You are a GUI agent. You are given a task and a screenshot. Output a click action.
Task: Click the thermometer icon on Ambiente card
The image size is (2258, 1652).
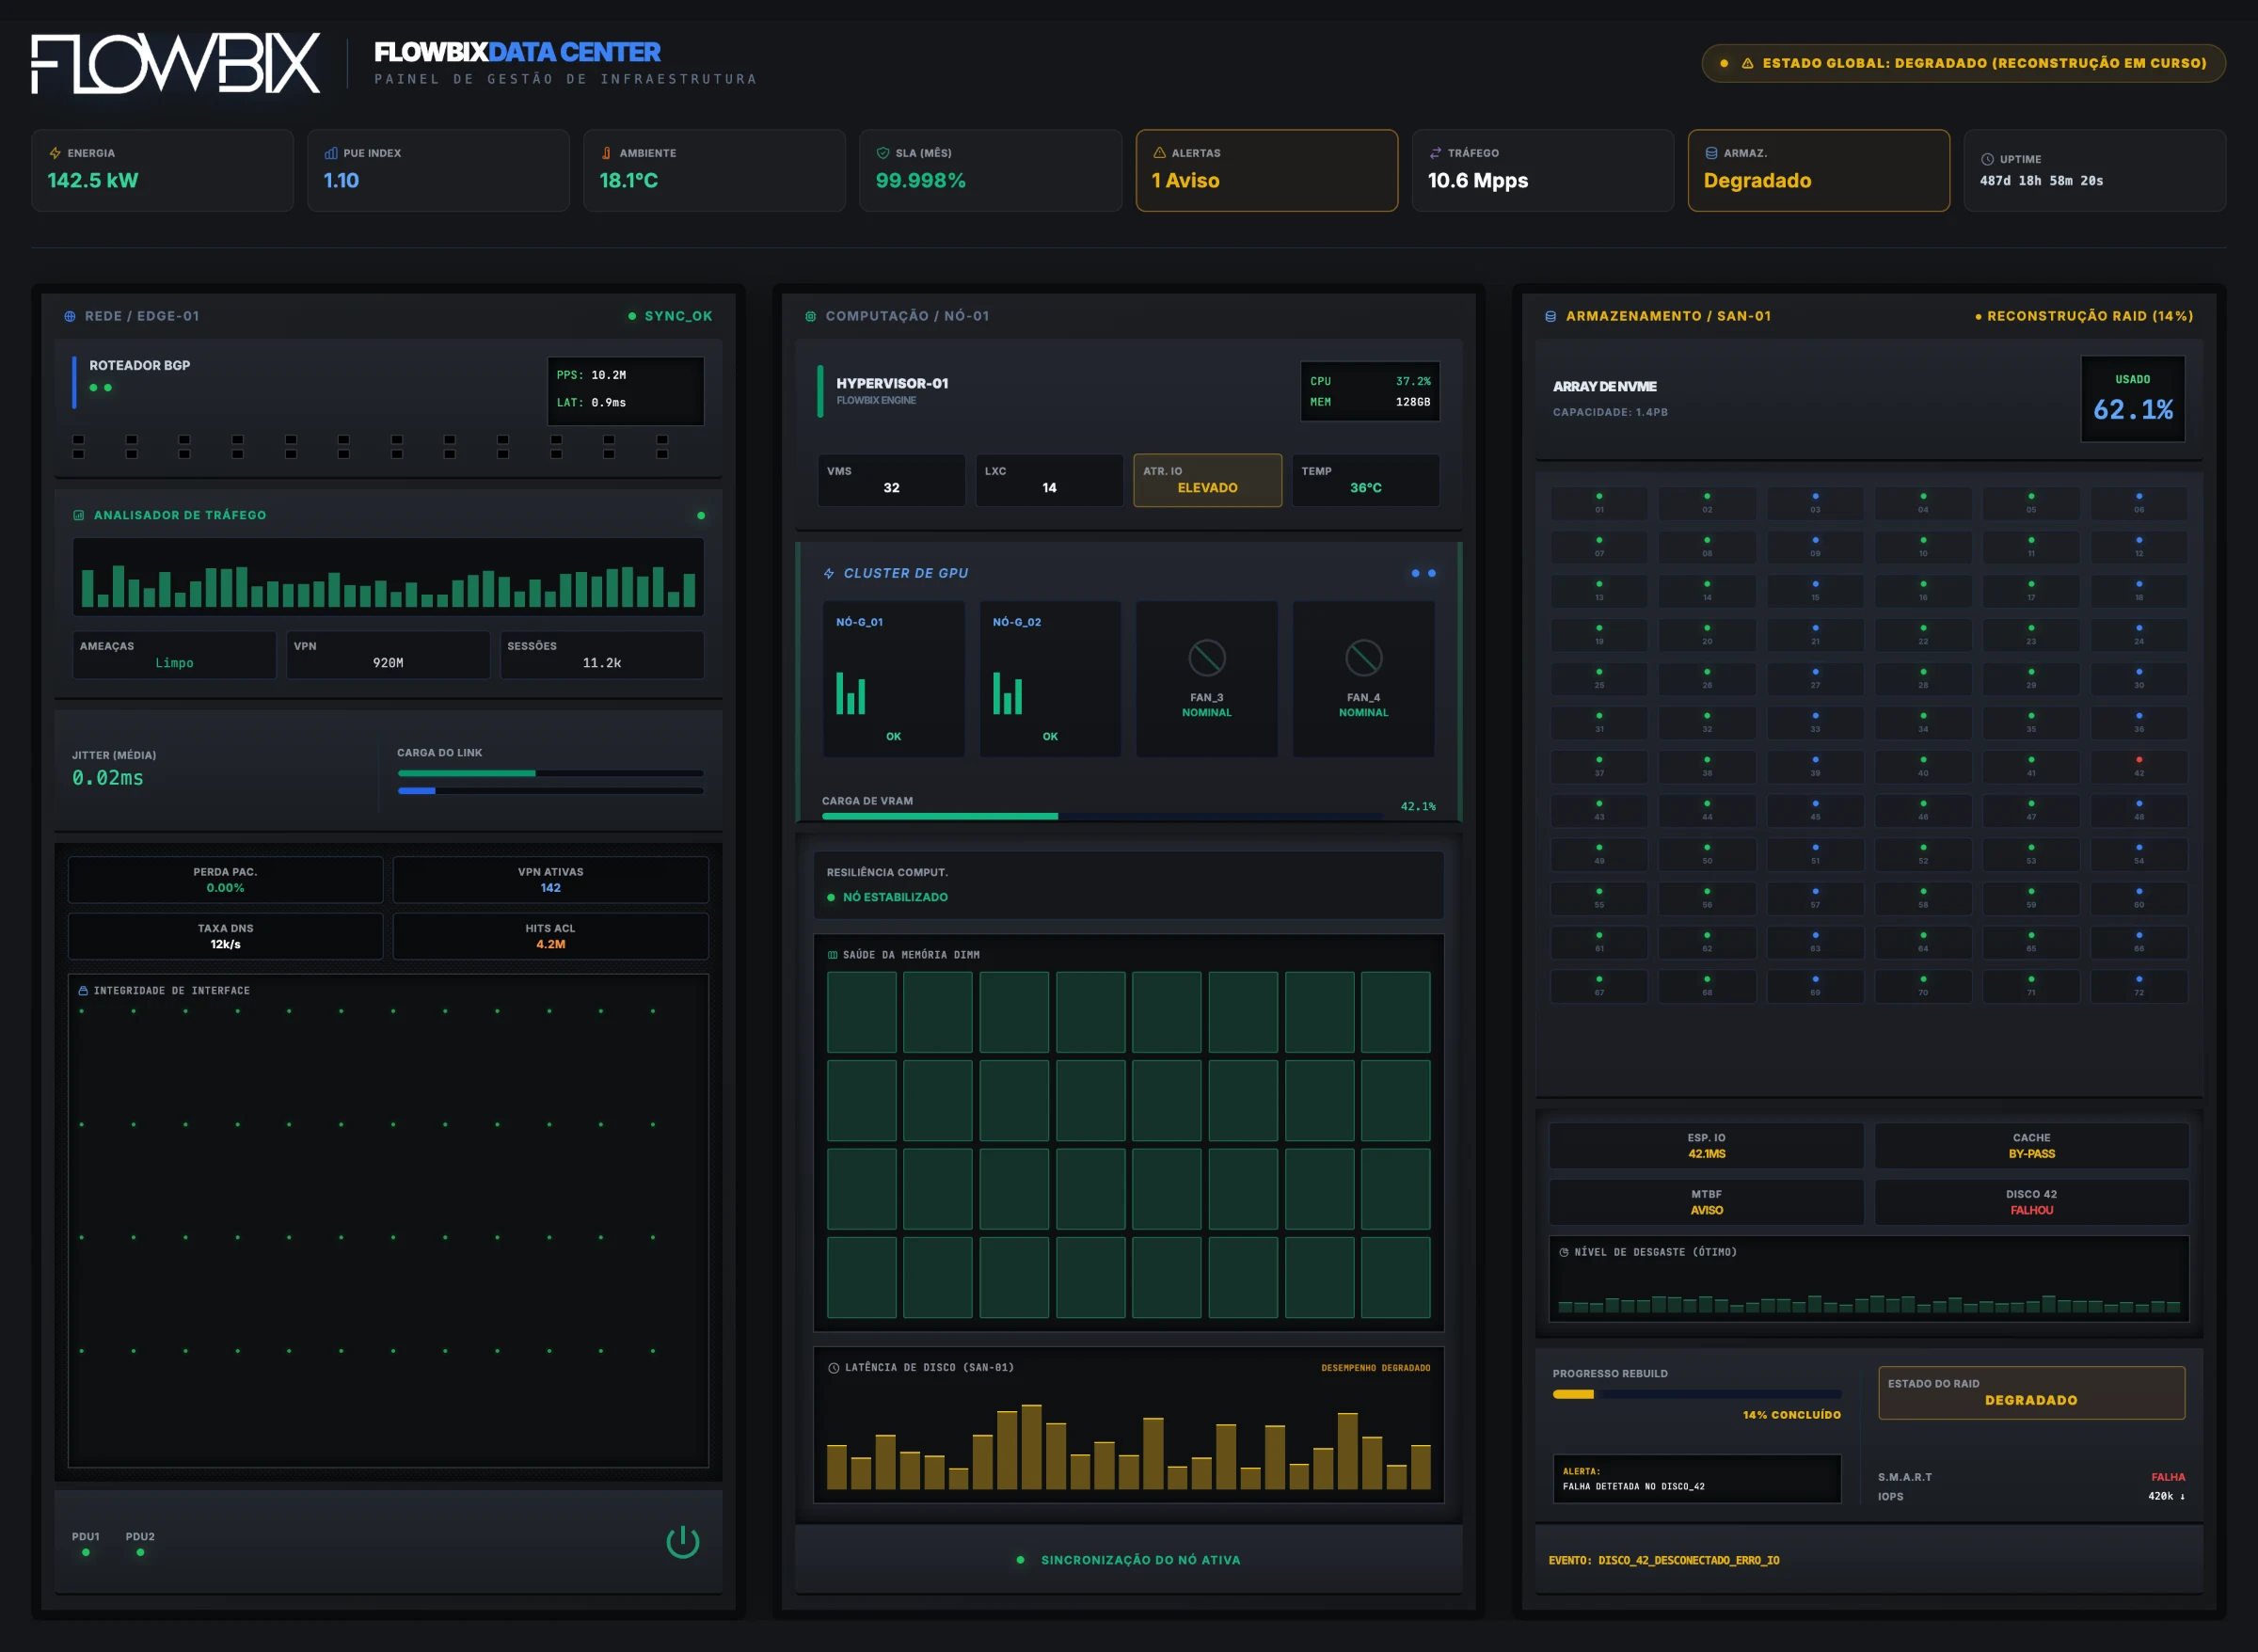tap(606, 153)
